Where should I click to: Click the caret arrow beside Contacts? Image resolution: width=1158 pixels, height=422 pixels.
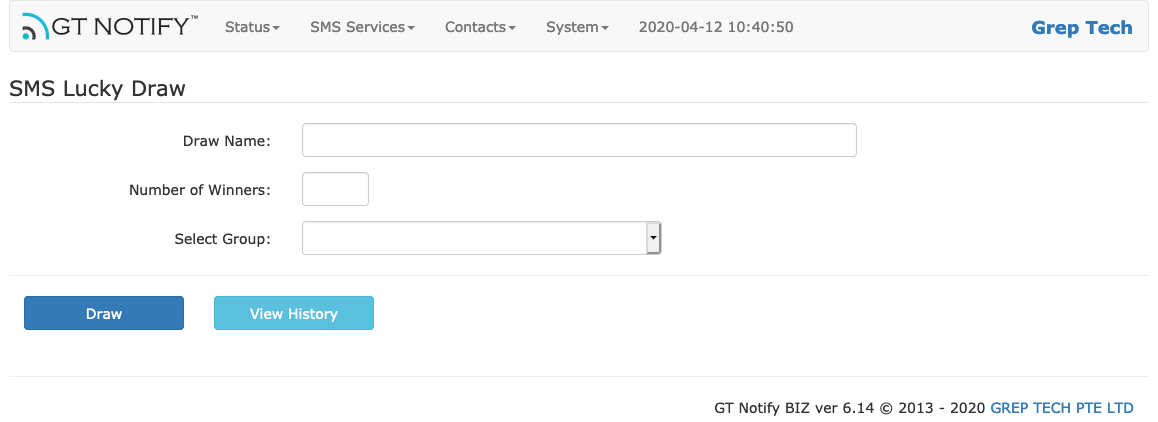pos(512,28)
